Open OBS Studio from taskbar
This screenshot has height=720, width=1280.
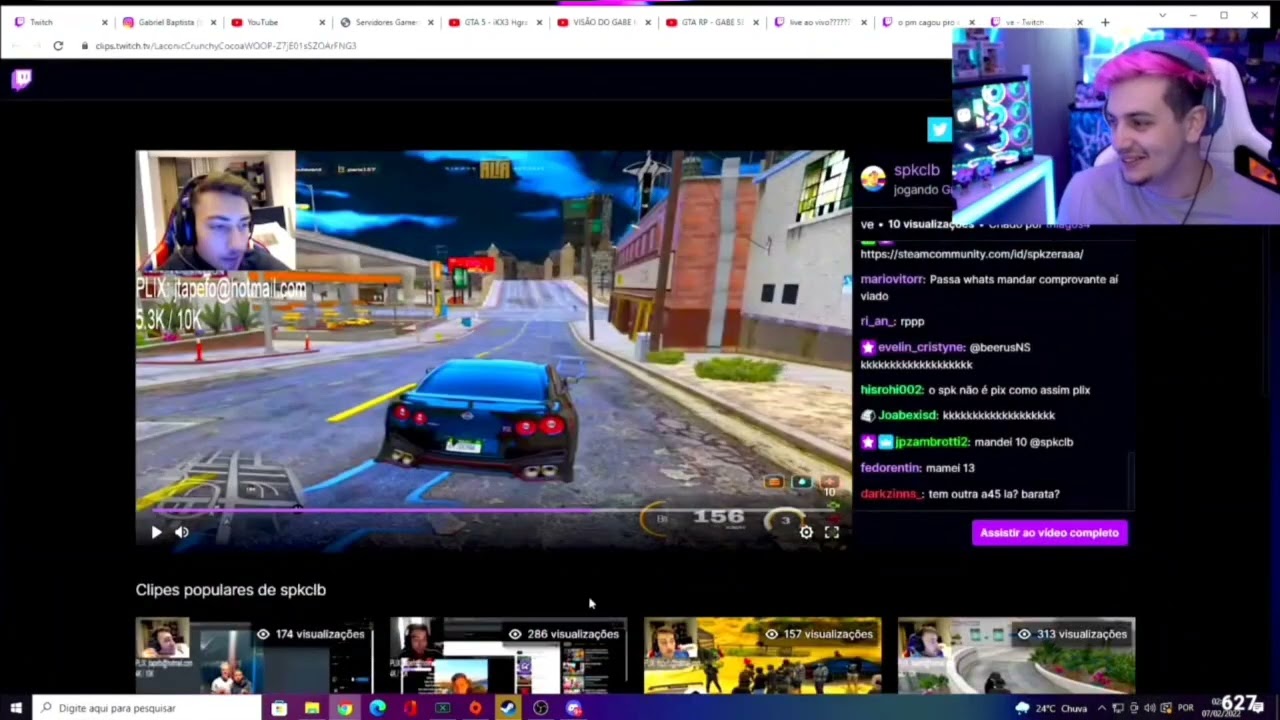(x=541, y=708)
